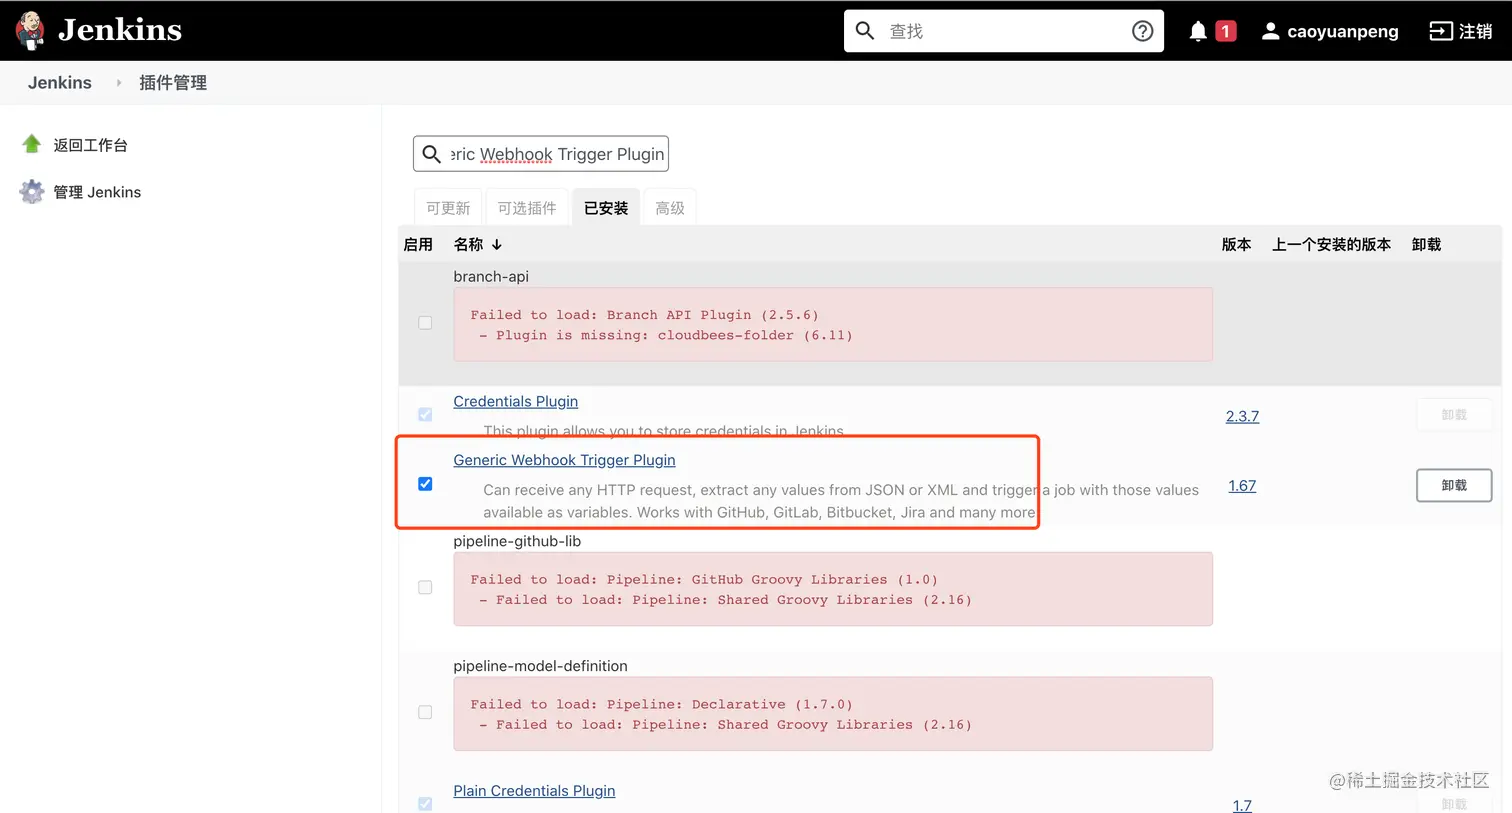Click the Branch API failed to load message
The width and height of the screenshot is (1512, 813).
point(833,325)
